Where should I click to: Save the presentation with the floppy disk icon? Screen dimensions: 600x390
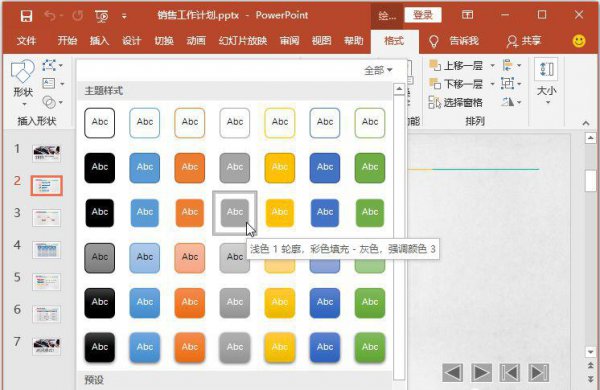[x=26, y=16]
